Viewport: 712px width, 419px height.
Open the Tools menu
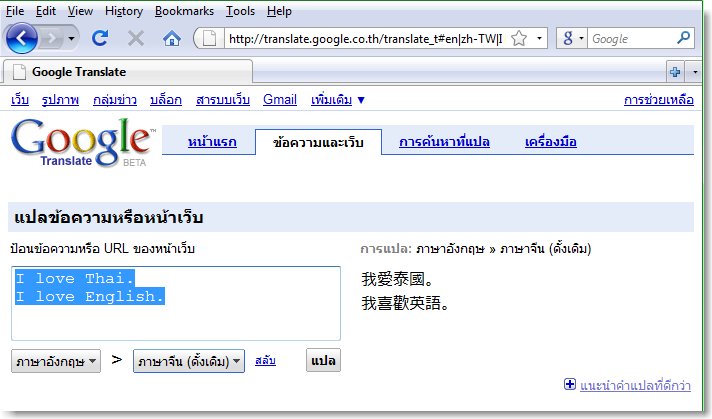click(x=241, y=11)
